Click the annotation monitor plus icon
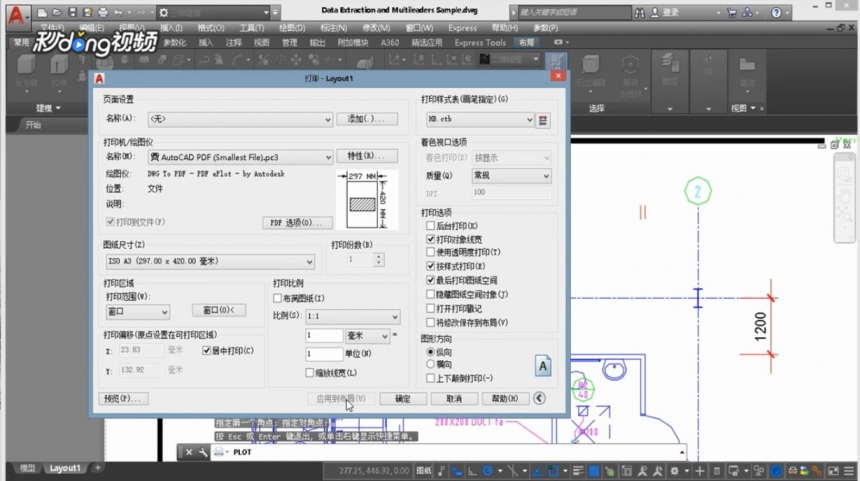 tap(699, 471)
